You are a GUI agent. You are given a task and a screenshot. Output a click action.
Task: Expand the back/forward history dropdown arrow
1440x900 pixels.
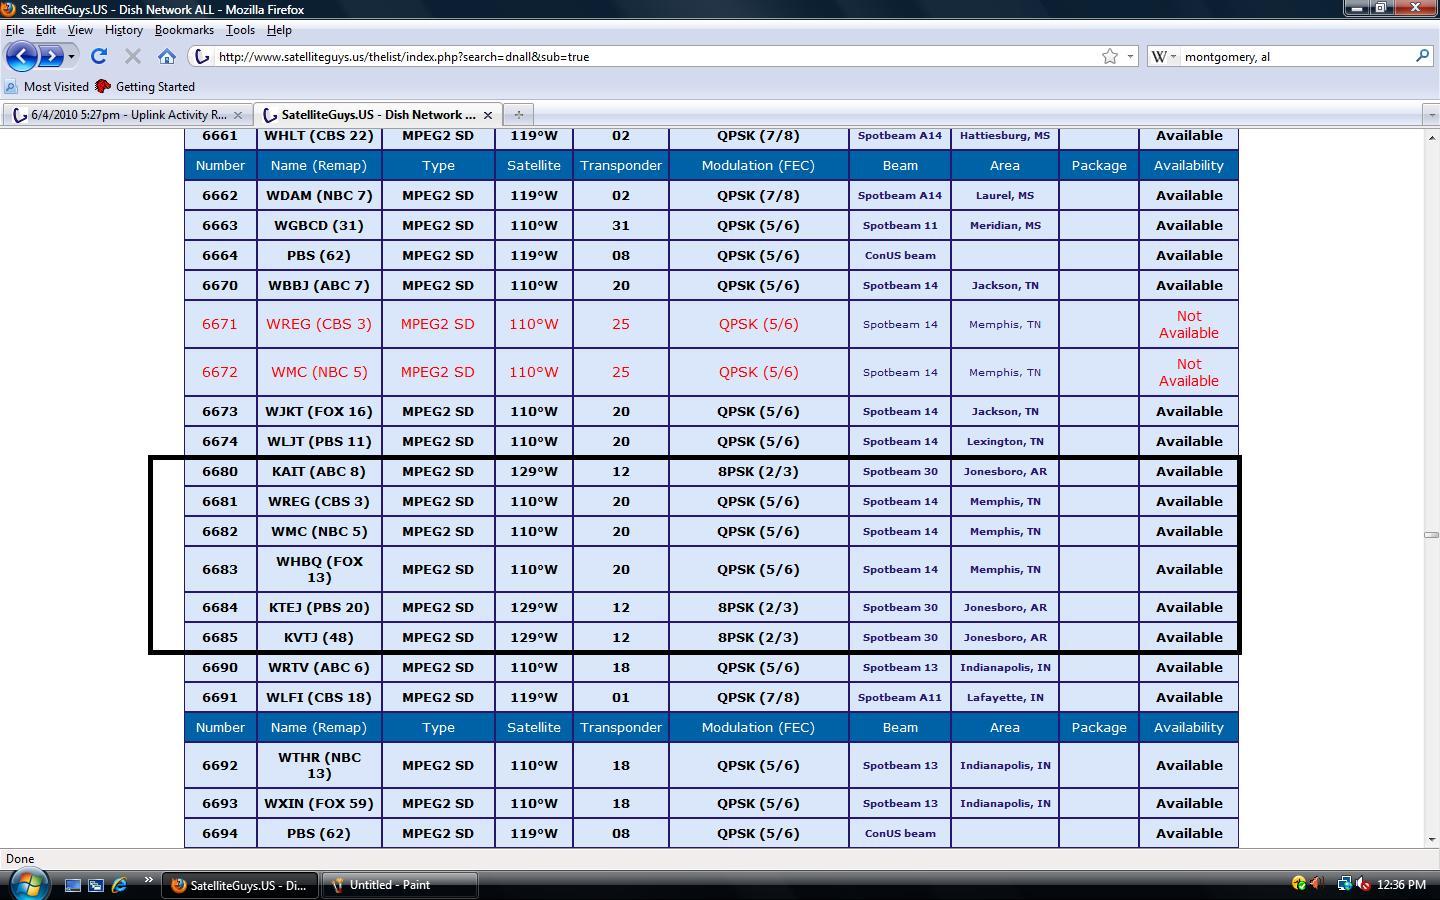71,56
